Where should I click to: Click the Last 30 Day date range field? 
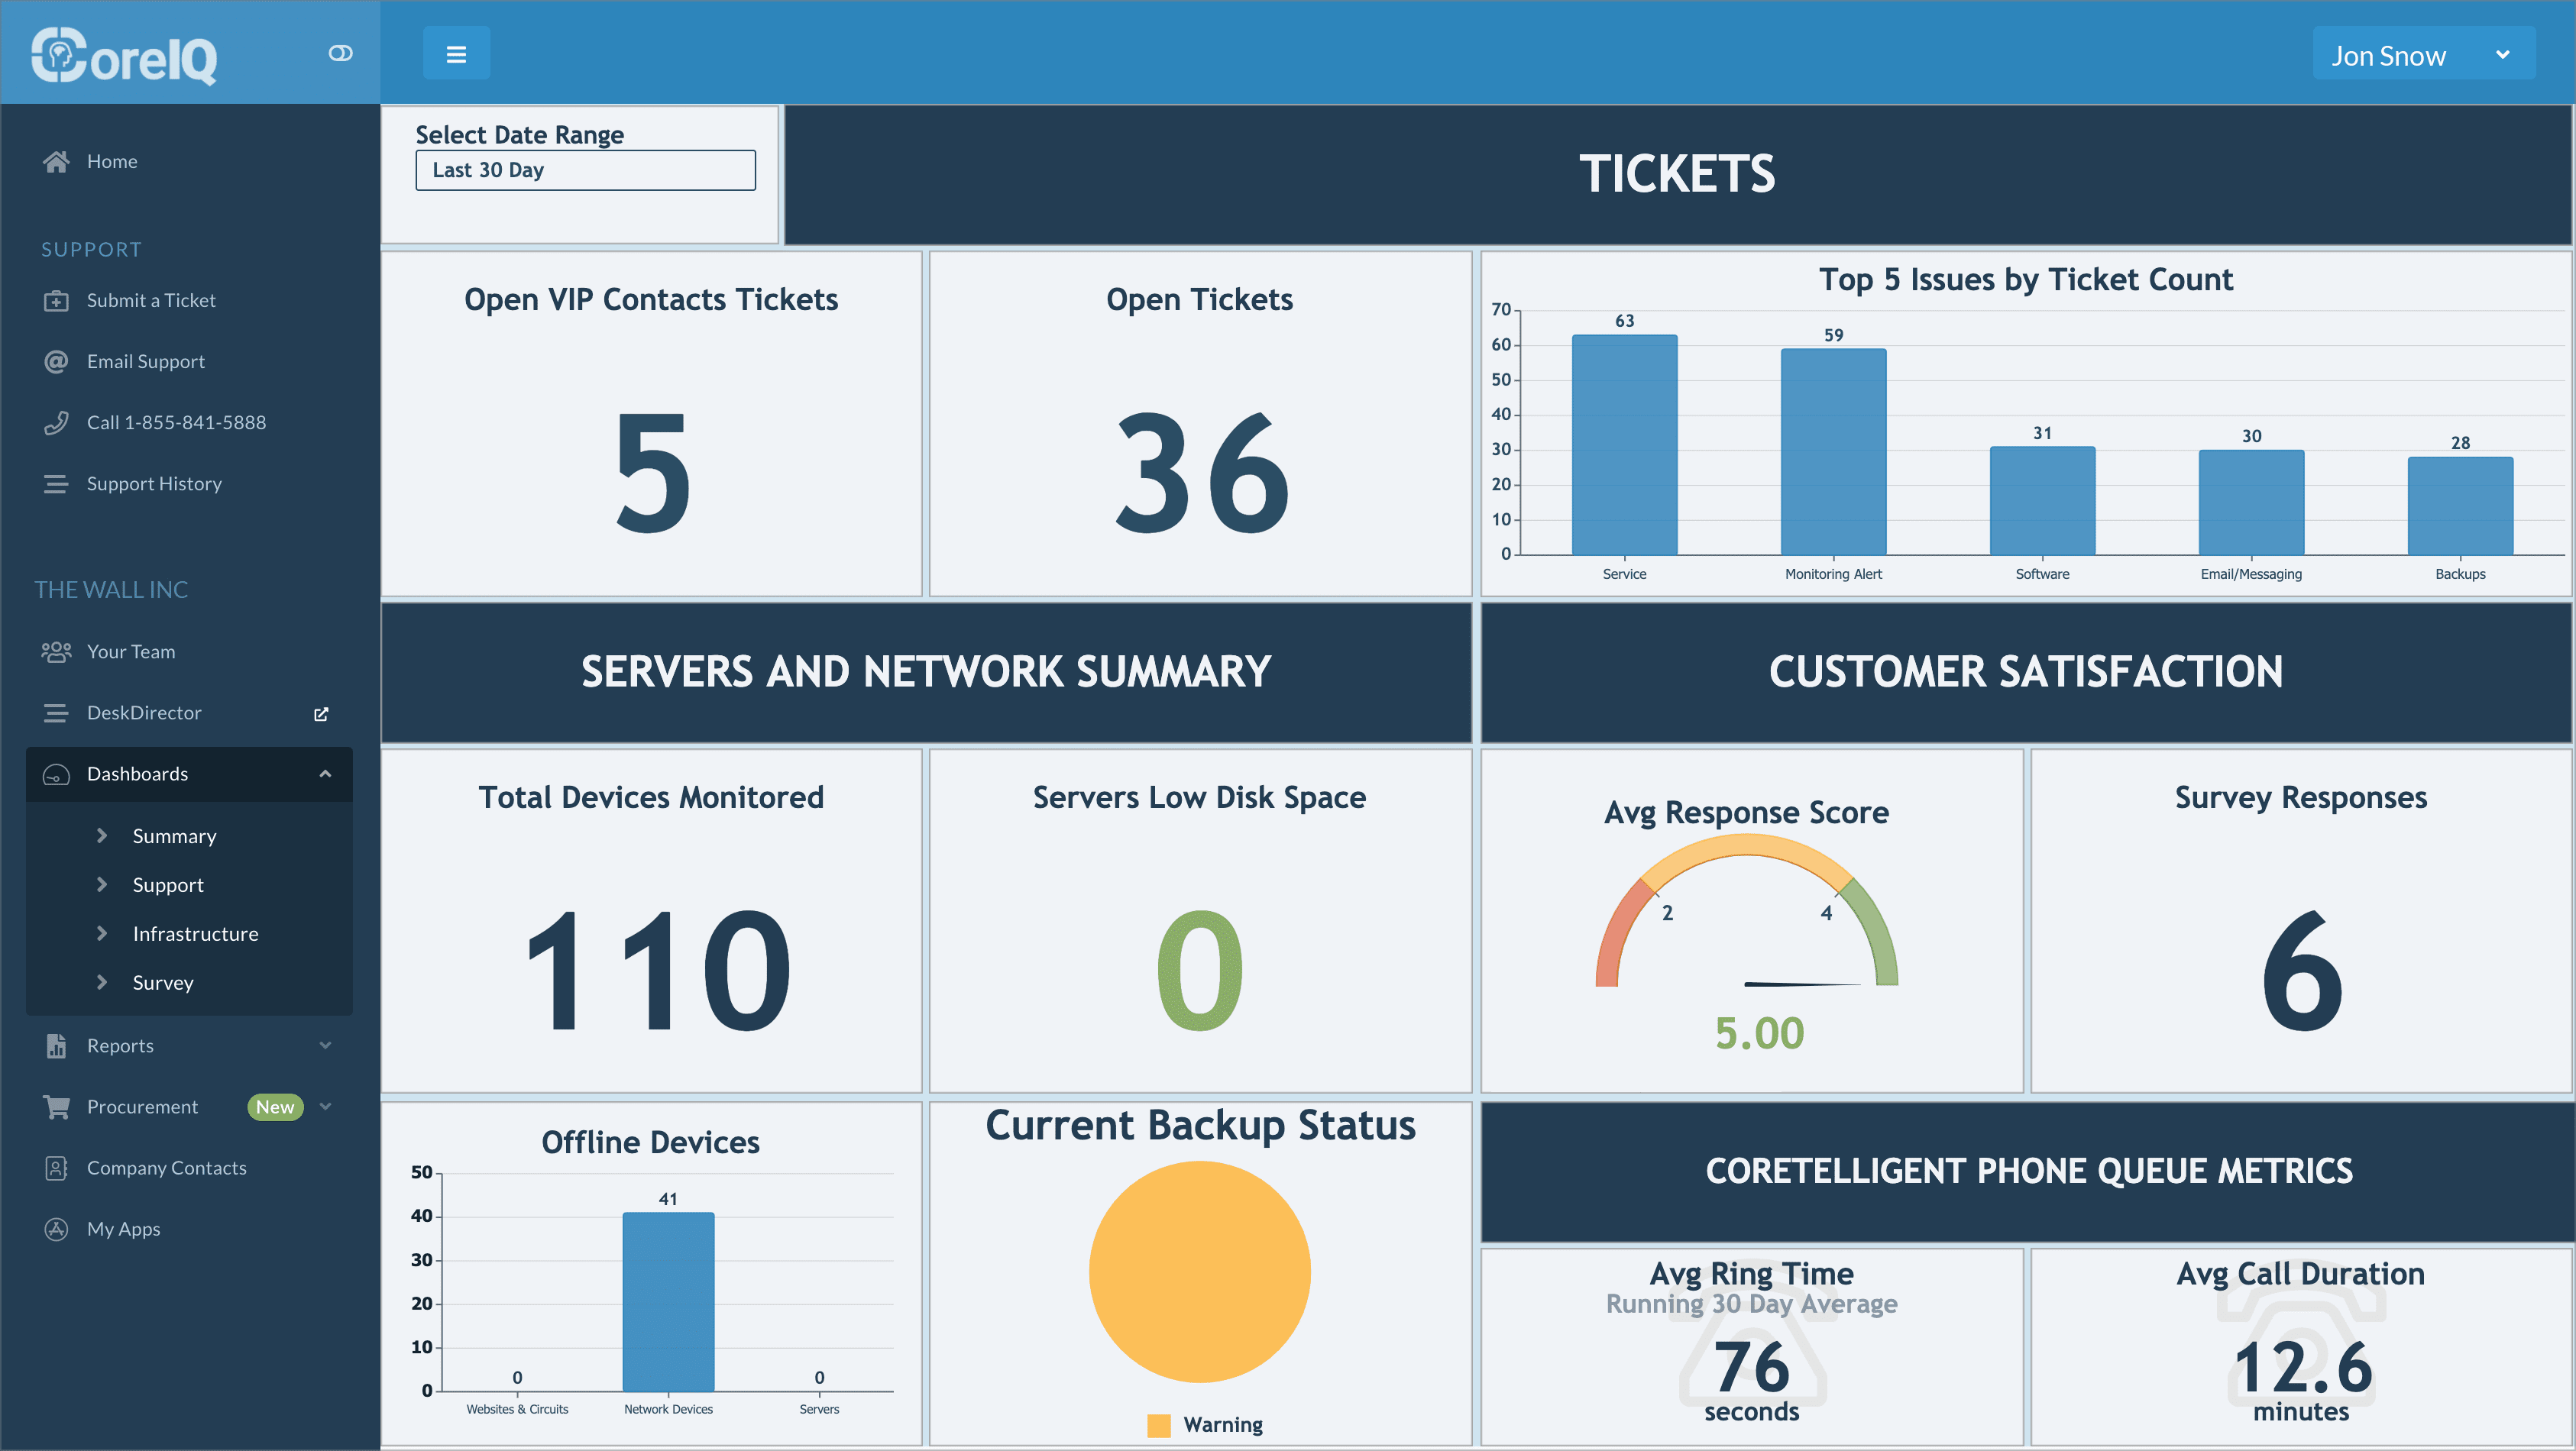[585, 170]
